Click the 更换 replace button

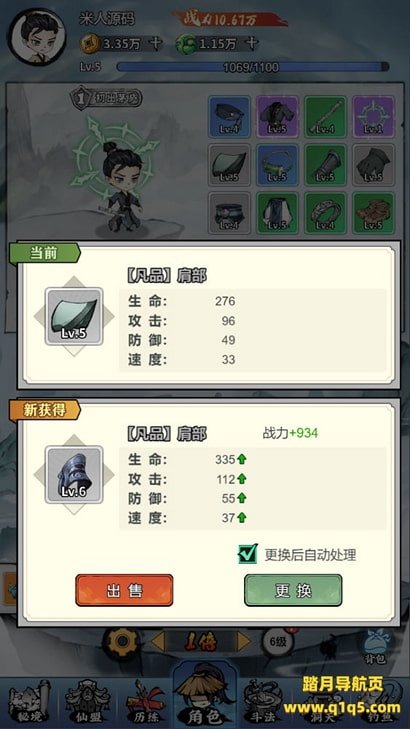(293, 590)
